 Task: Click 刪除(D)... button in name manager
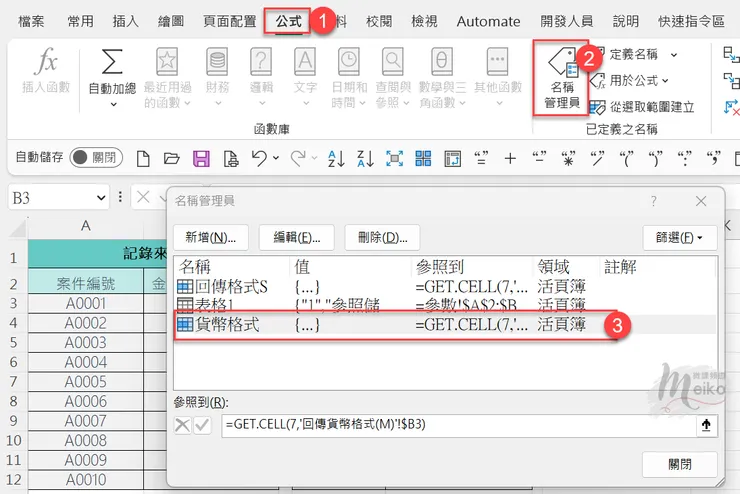[x=382, y=237]
